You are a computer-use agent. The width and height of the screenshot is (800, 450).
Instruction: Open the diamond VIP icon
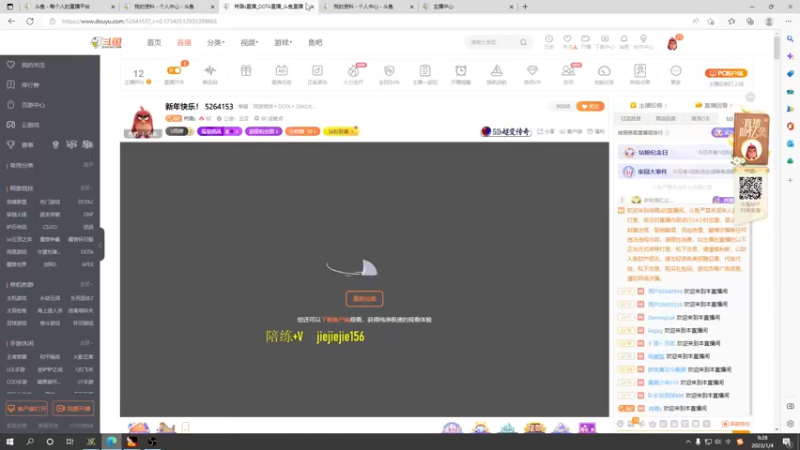coord(532,70)
